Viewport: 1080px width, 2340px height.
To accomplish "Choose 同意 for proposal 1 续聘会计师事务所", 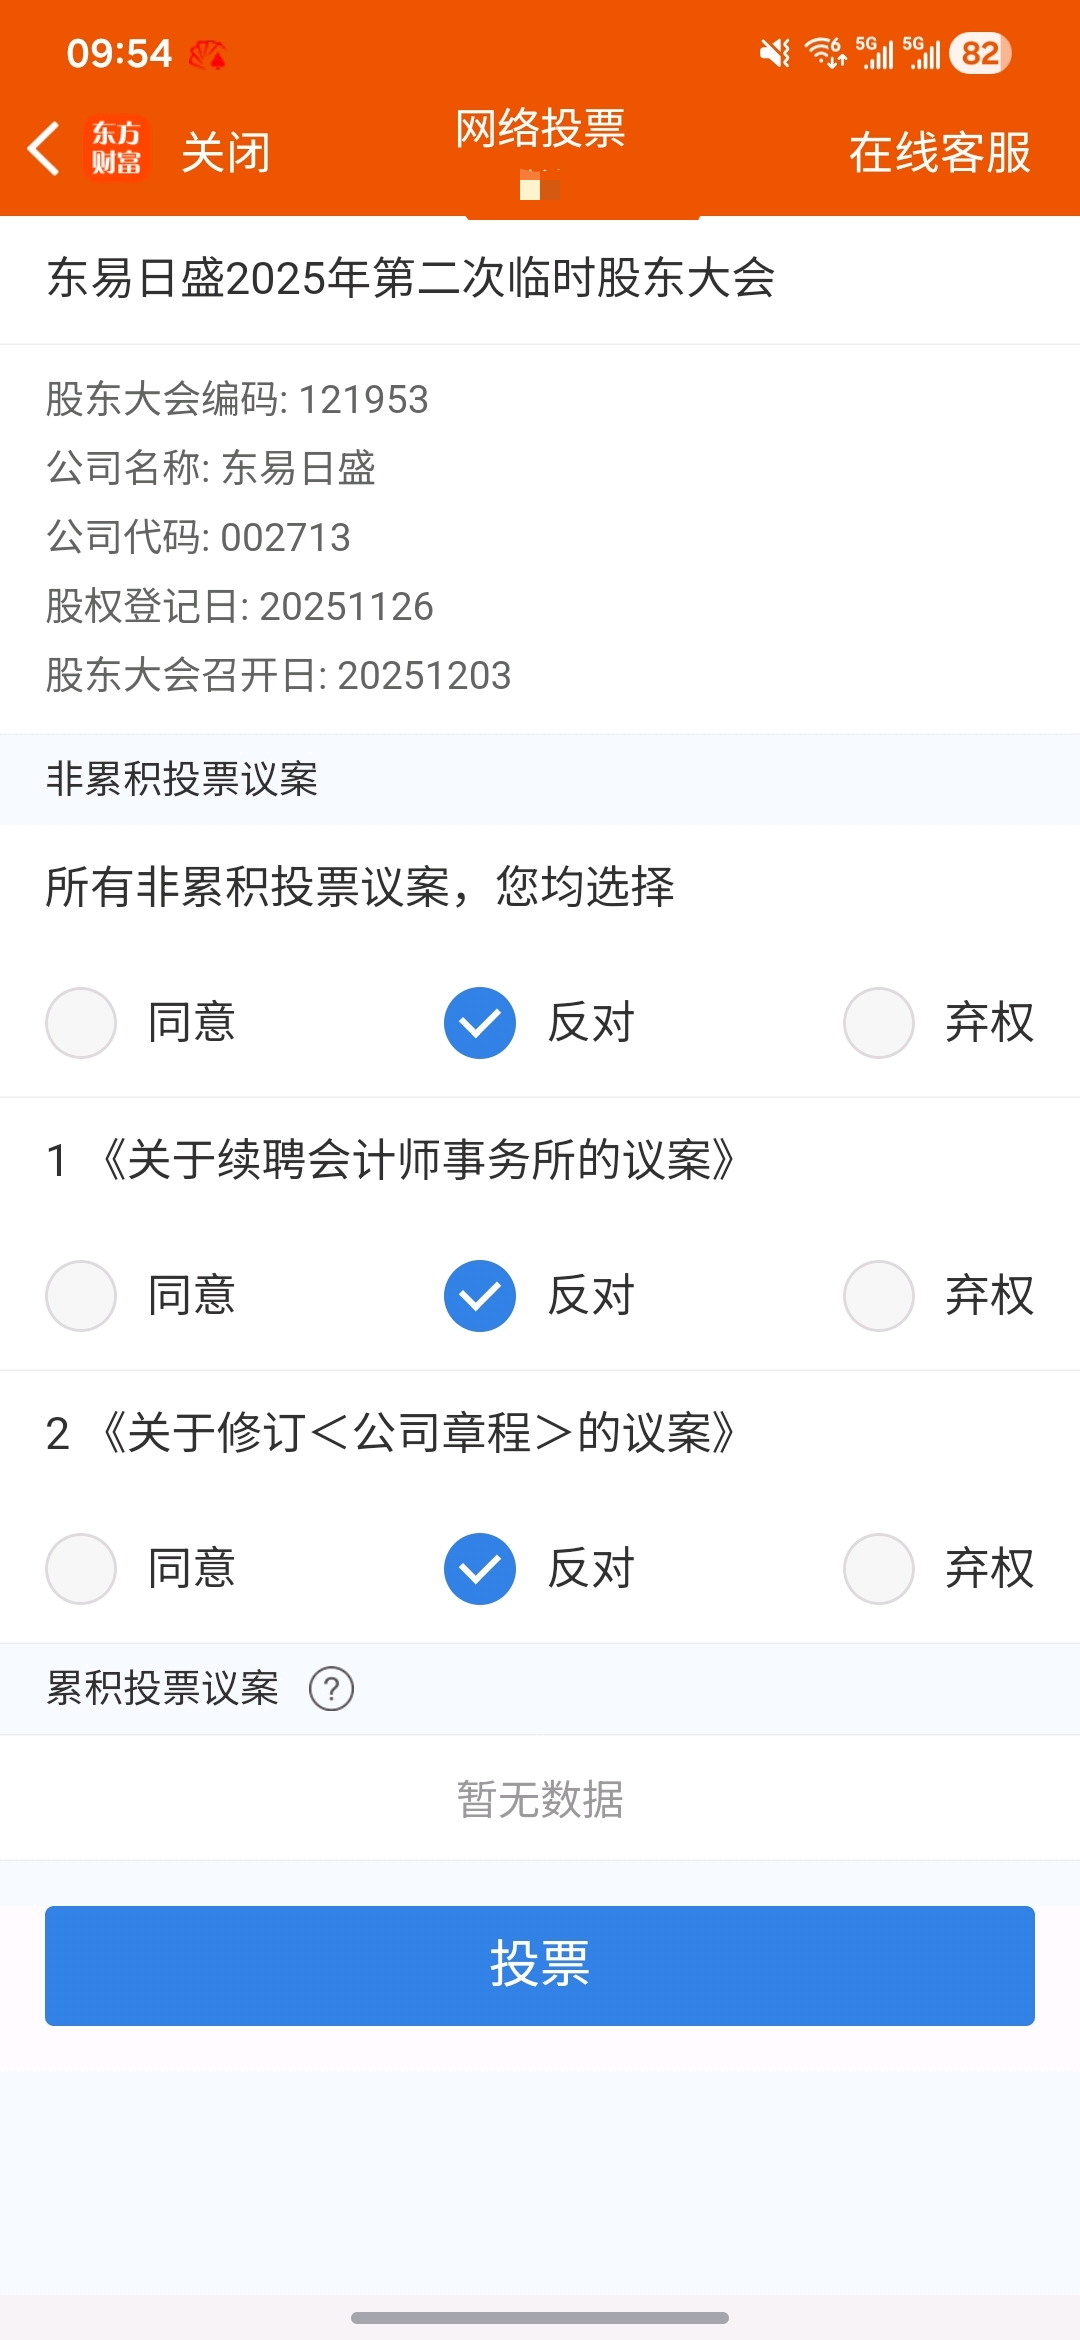I will coord(81,1296).
